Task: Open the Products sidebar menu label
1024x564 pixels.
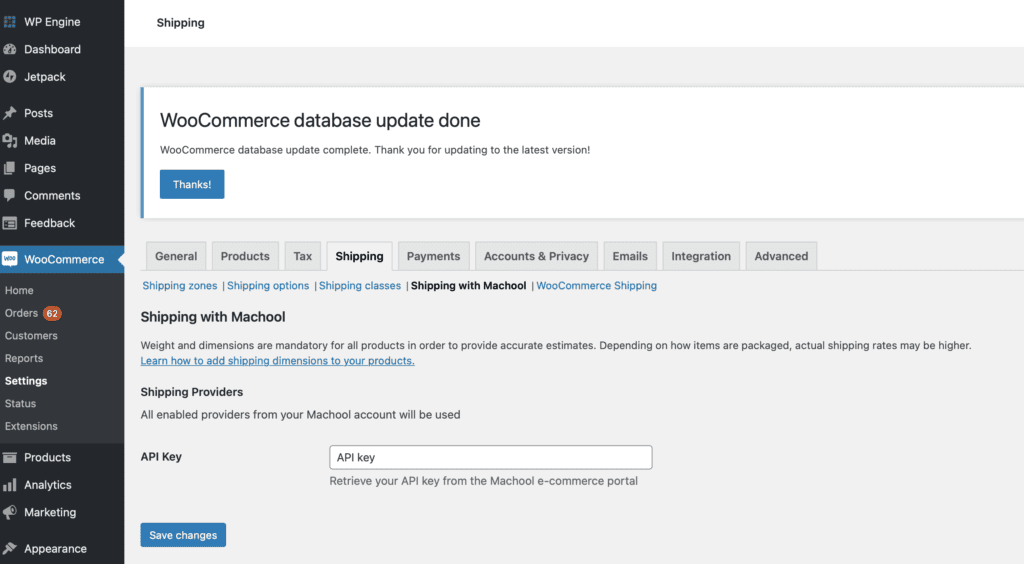Action: coord(47,457)
